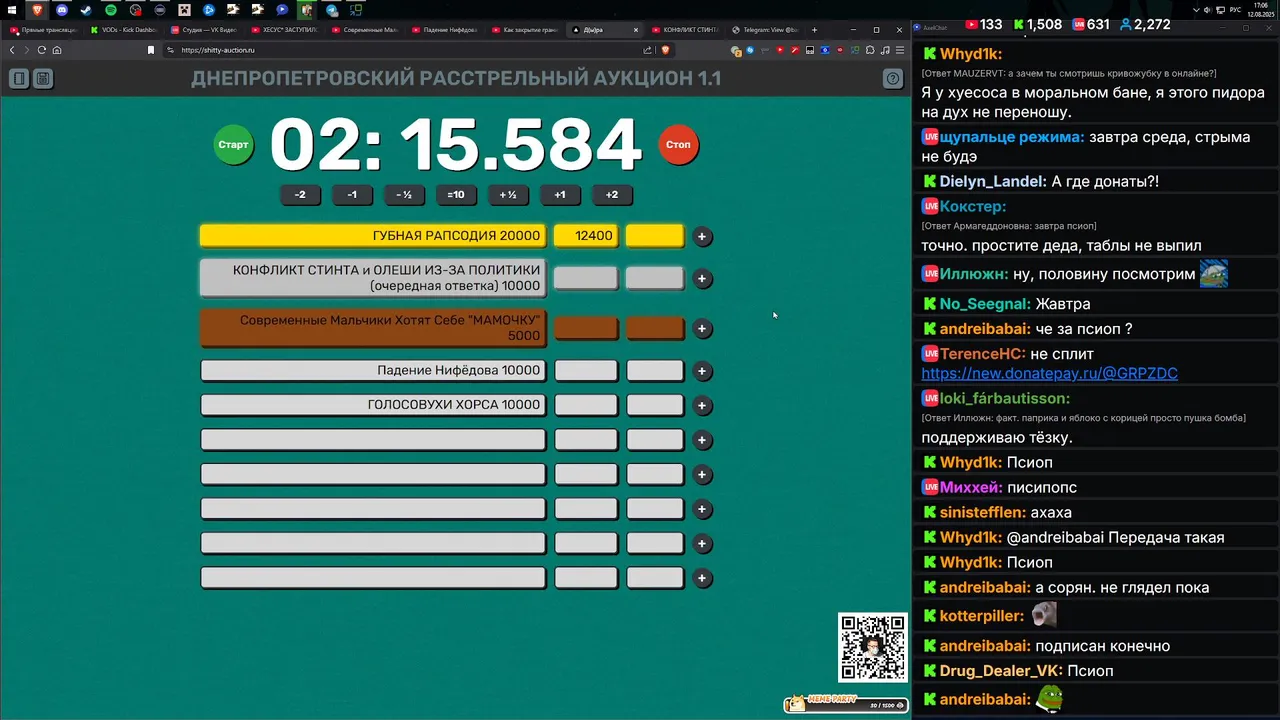Click the bookmark icon near address bar
This screenshot has height=720, width=1280.
click(151, 50)
